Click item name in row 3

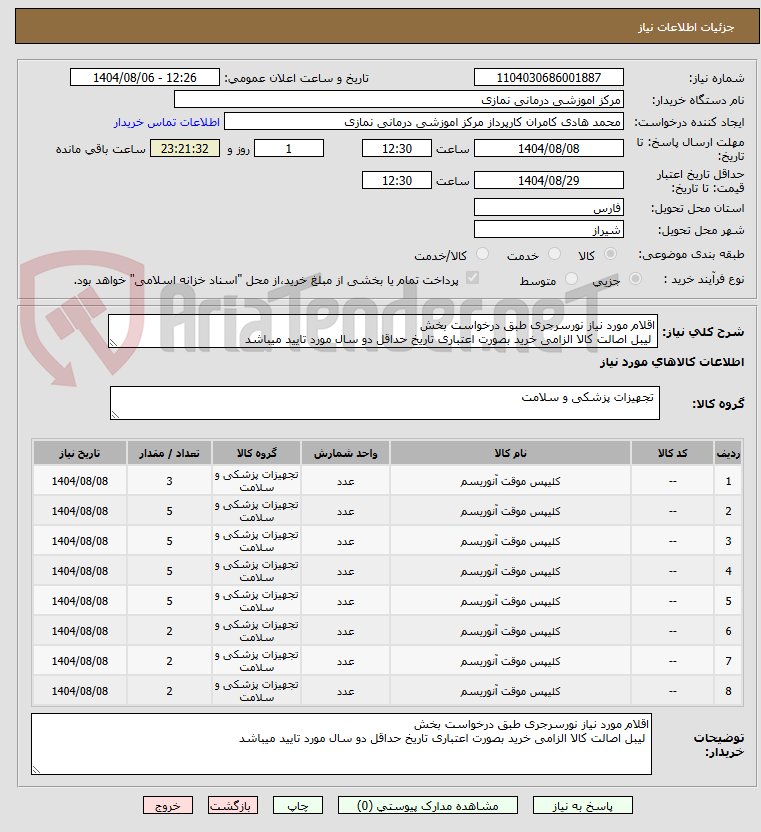click(511, 541)
